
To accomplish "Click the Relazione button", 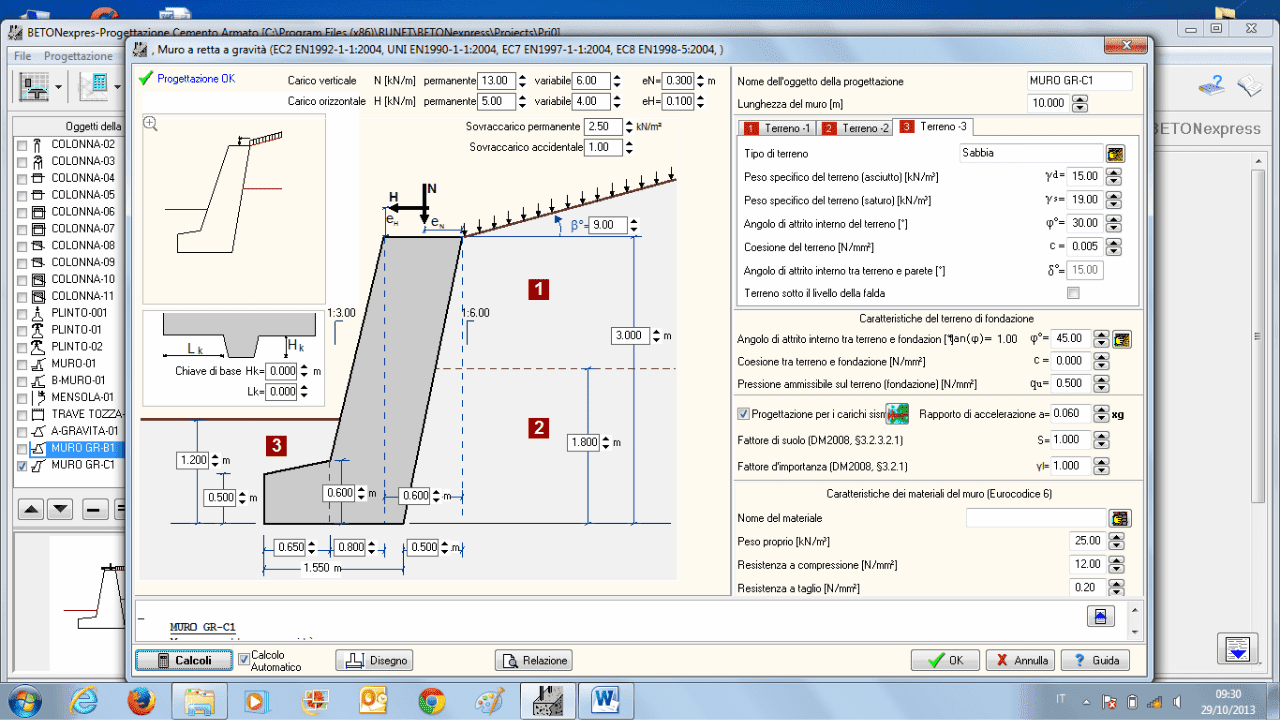I will (x=533, y=660).
